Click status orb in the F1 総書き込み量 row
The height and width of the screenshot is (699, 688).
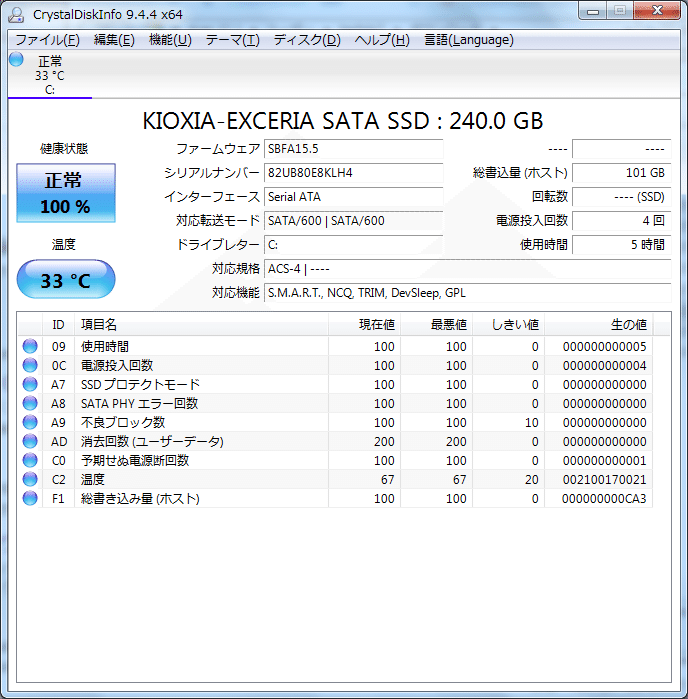[30, 498]
